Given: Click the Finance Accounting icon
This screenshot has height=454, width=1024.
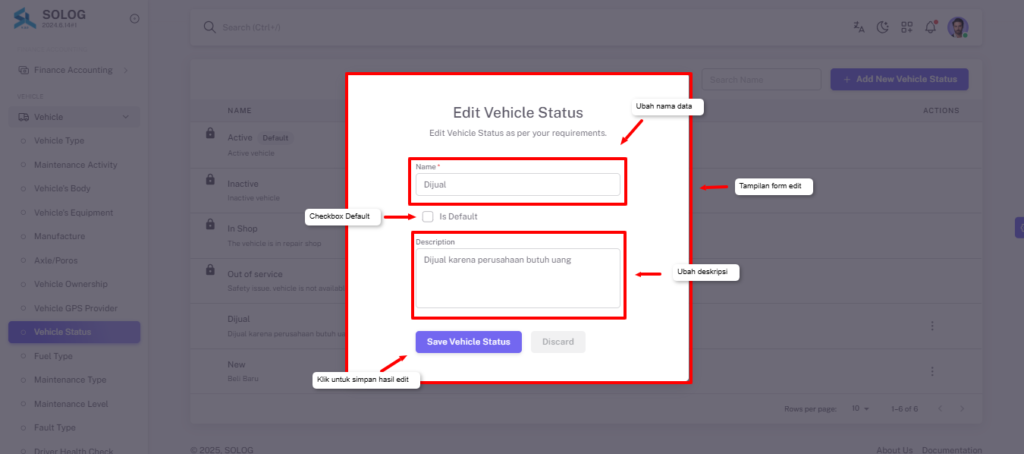Looking at the screenshot, I should click(x=24, y=70).
